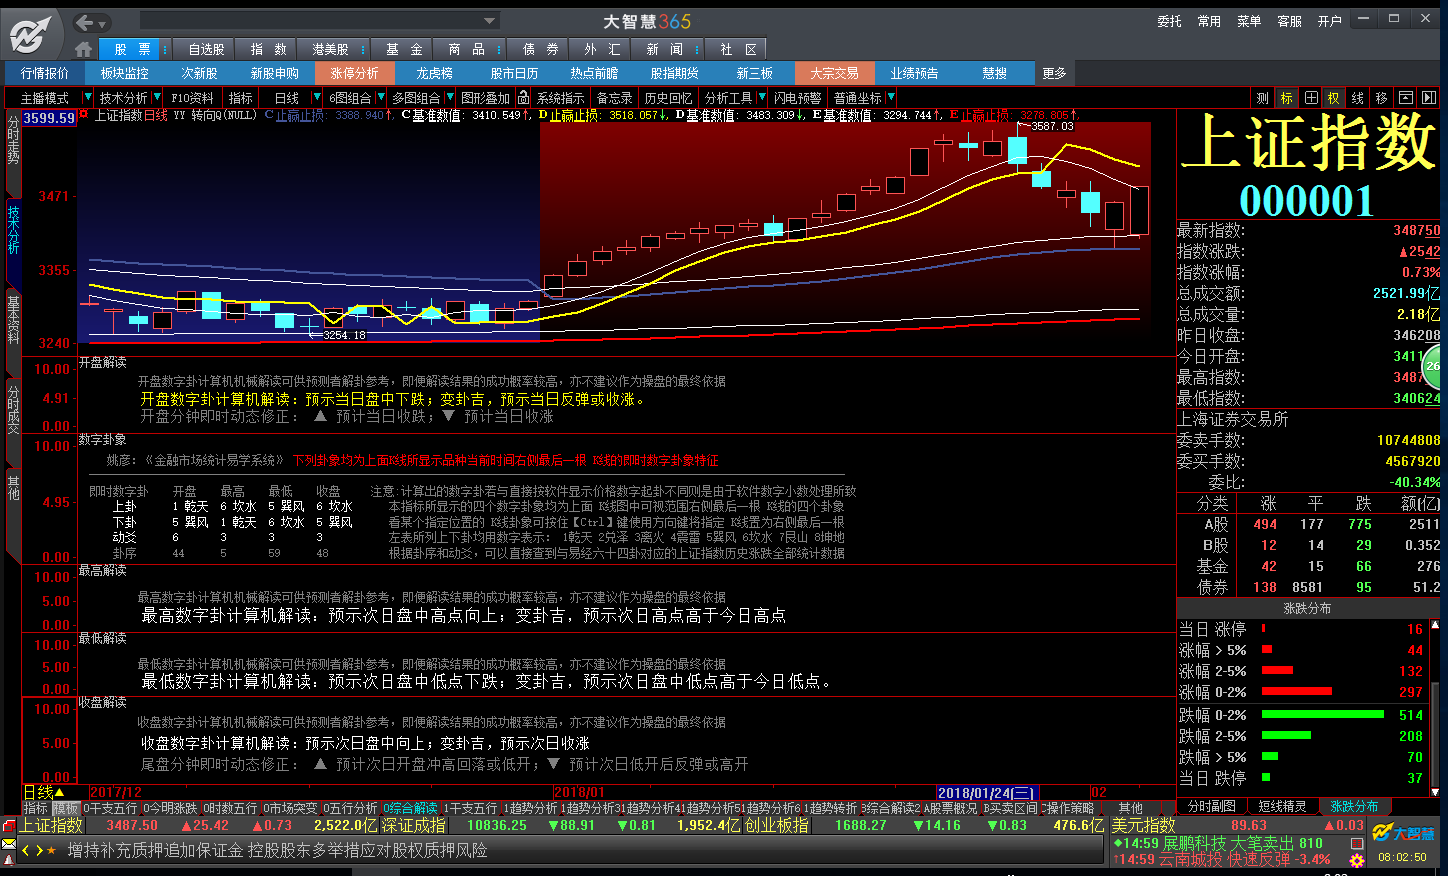Screen dimensions: 1448x876
Task: Open the home page house icon
Action: point(84,48)
